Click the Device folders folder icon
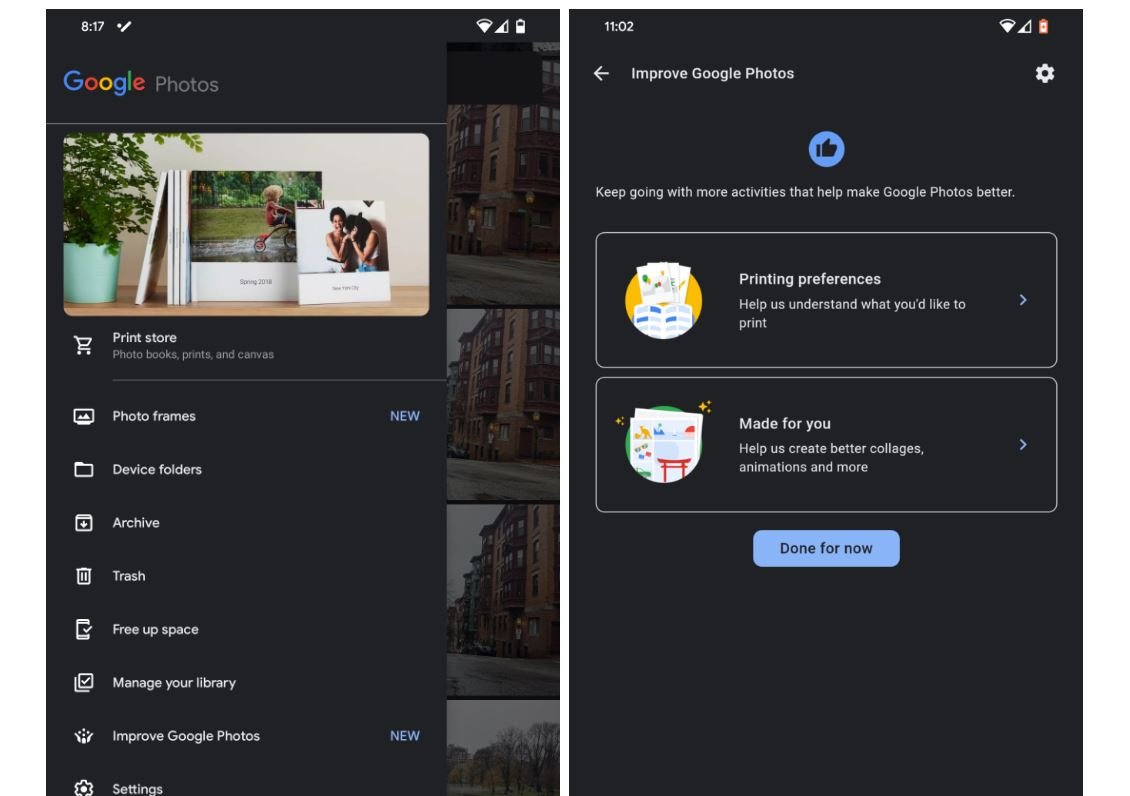 (x=84, y=469)
